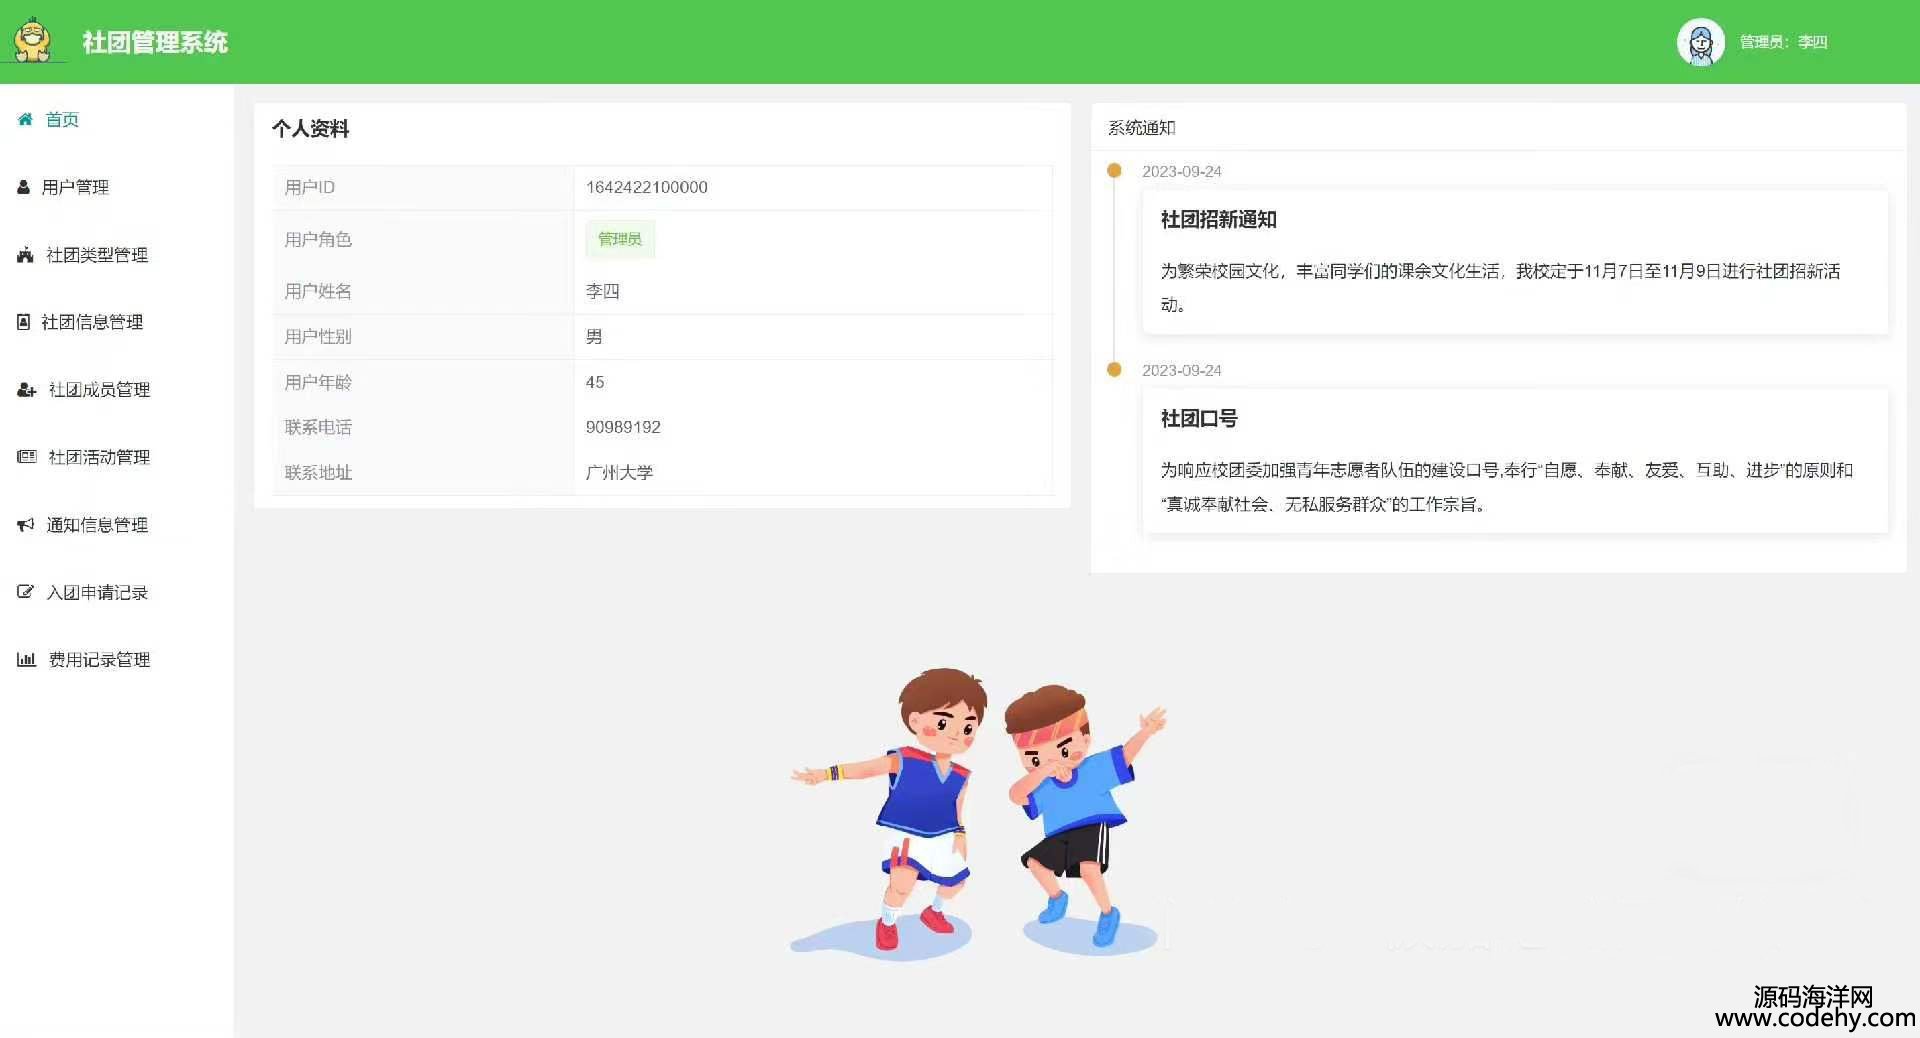Click the 社团管理系统 title
Screen dimensions: 1920x1038
click(155, 42)
